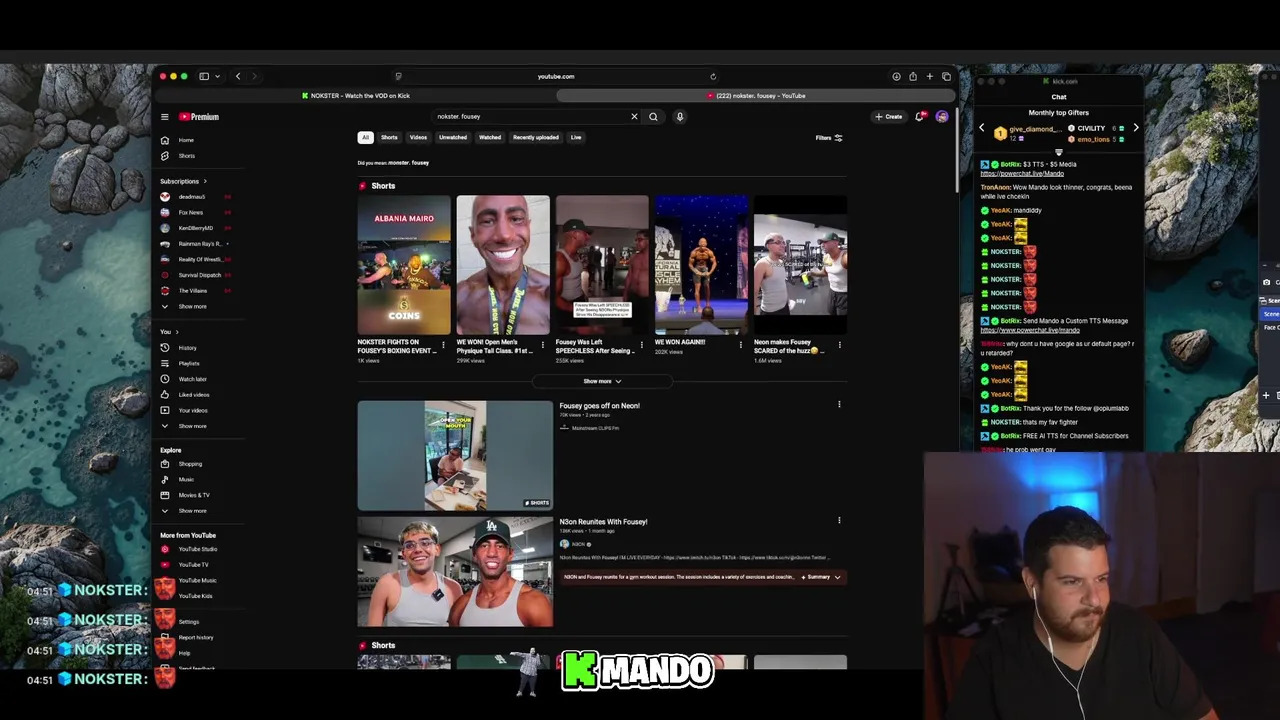
Task: Click the Create button
Action: point(889,117)
